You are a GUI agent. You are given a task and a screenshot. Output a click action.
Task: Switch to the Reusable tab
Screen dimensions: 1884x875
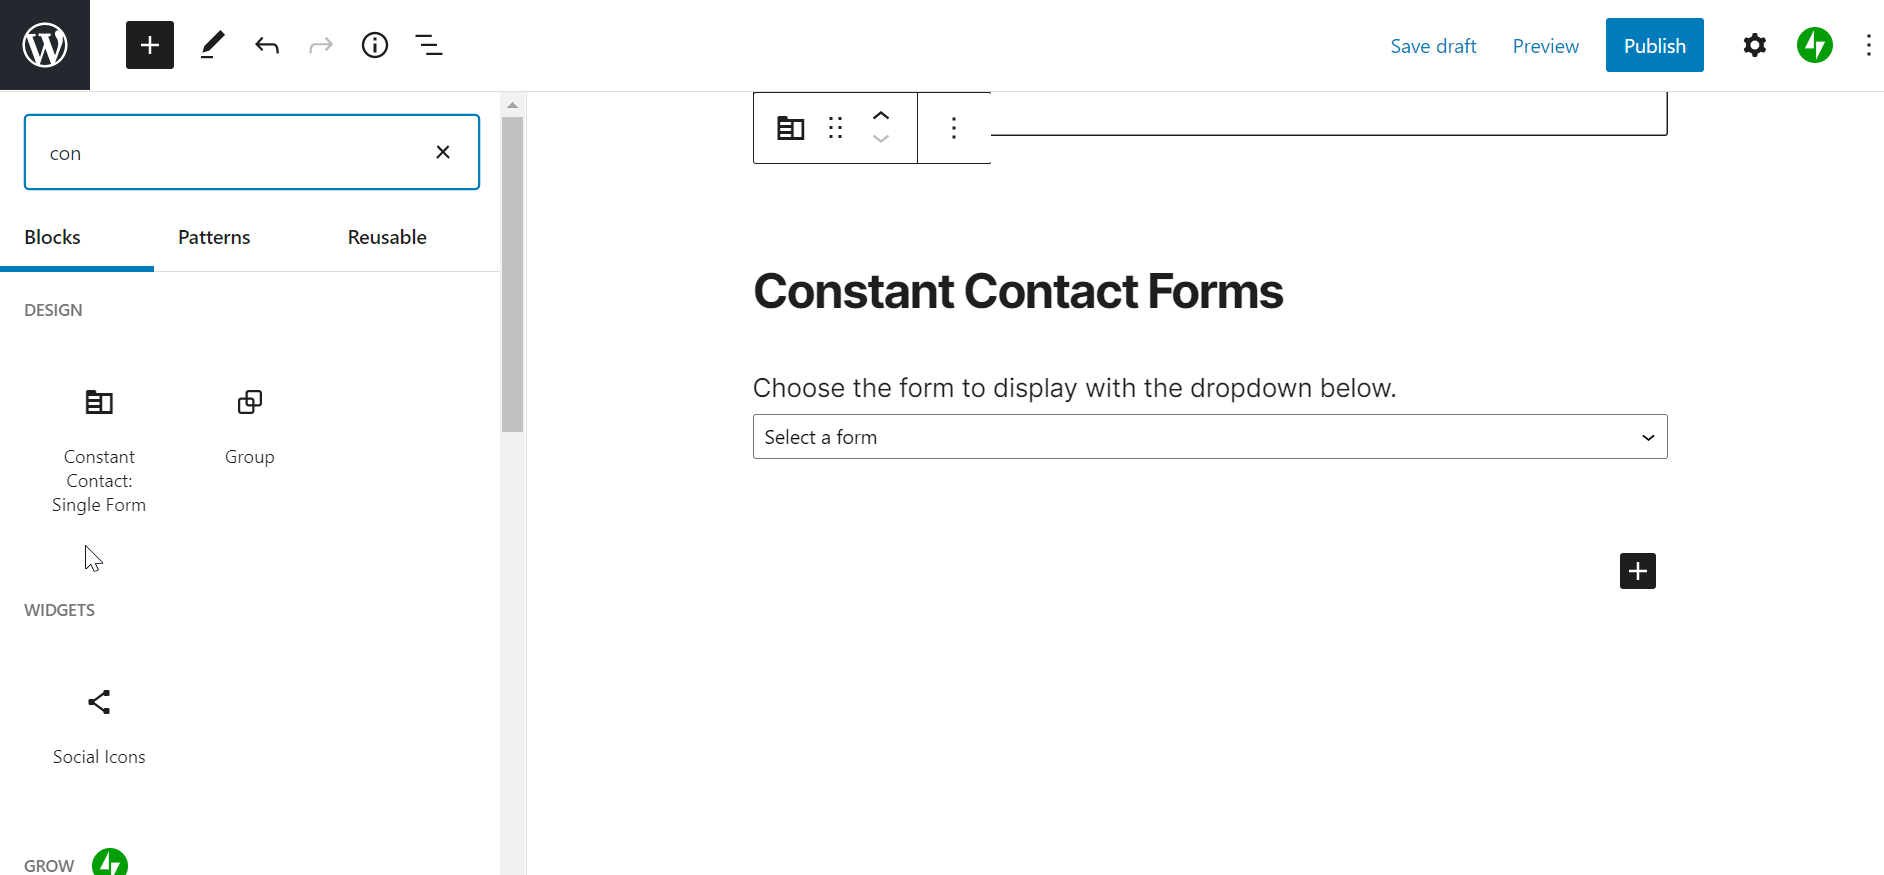pyautogui.click(x=386, y=237)
